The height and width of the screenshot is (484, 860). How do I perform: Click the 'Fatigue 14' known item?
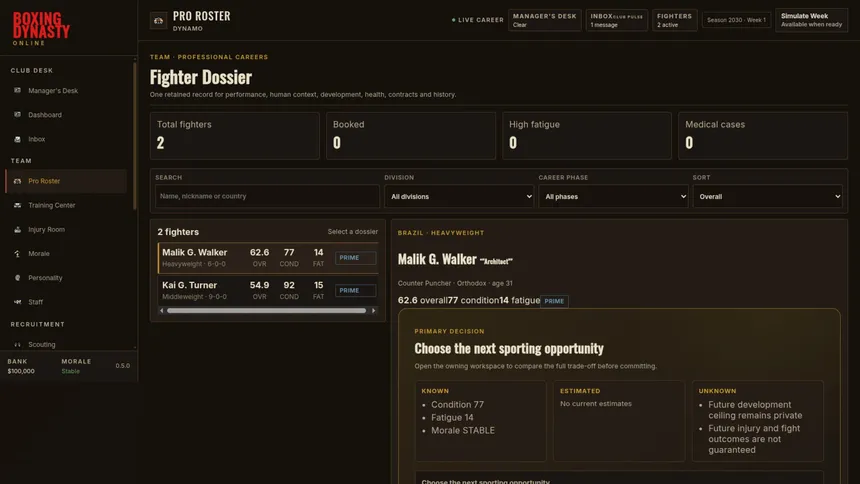(452, 418)
